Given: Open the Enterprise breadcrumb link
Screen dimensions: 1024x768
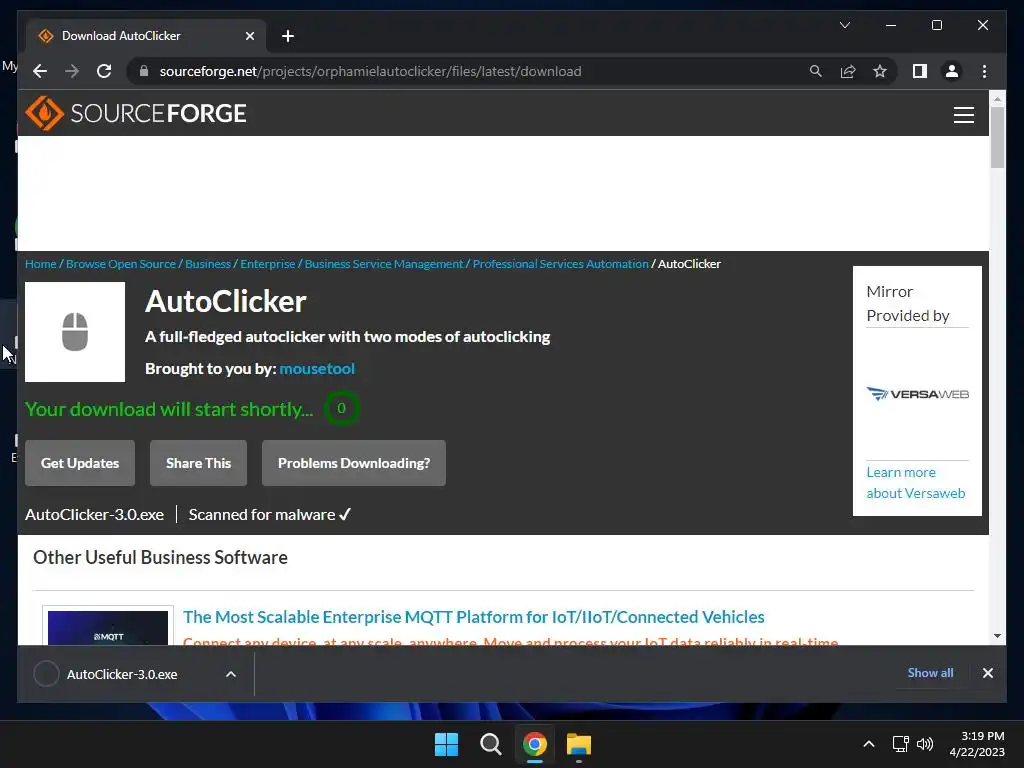Looking at the screenshot, I should [x=268, y=264].
